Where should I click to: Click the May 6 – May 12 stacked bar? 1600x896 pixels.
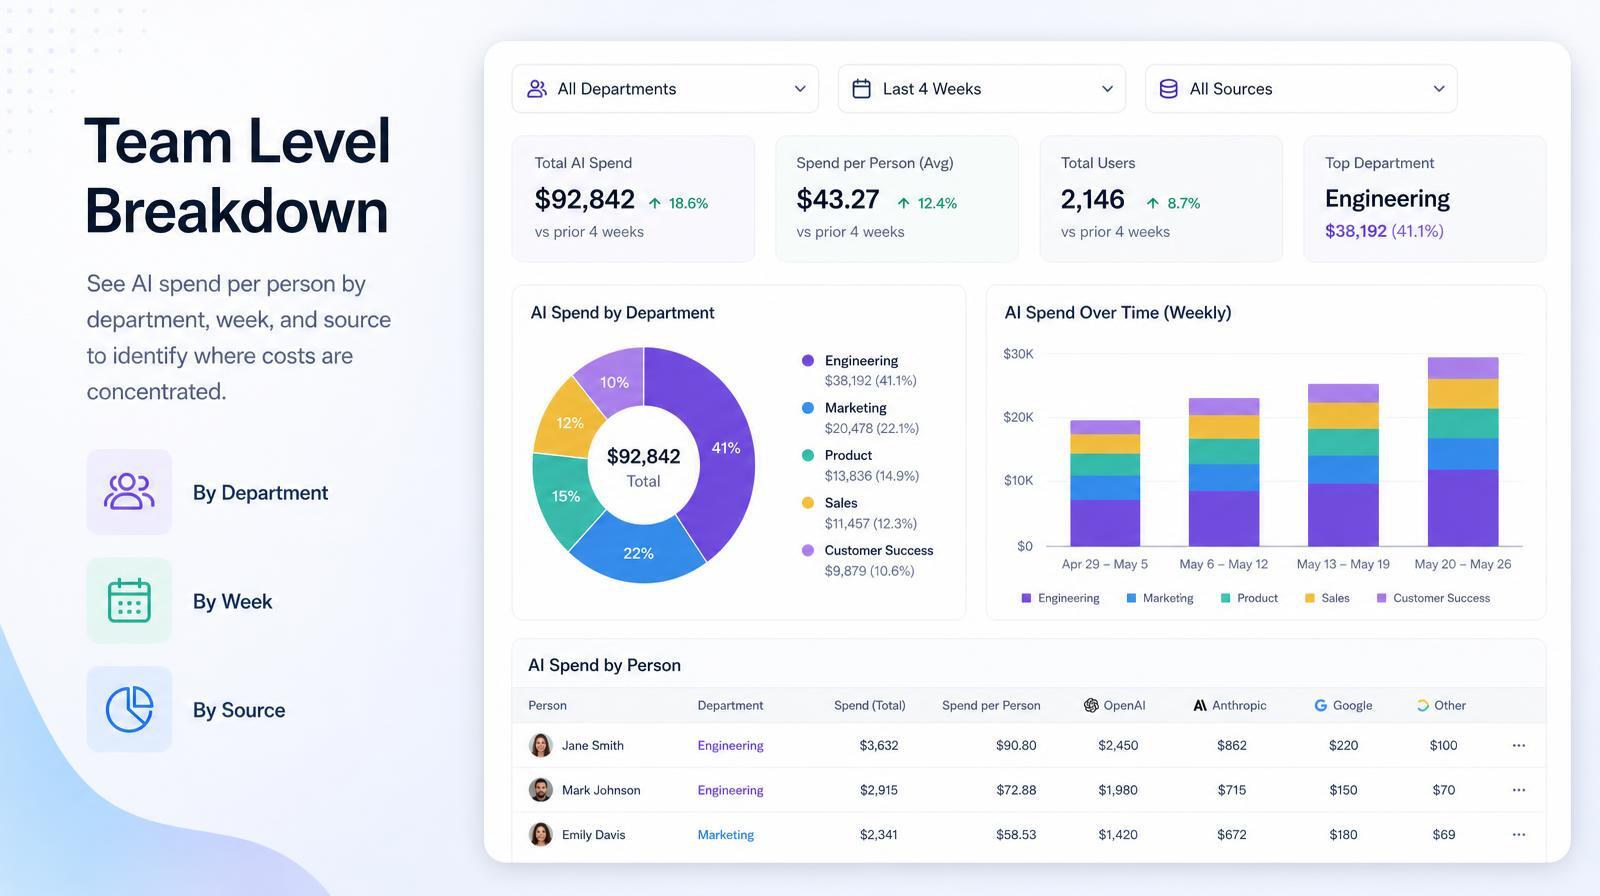(x=1224, y=472)
